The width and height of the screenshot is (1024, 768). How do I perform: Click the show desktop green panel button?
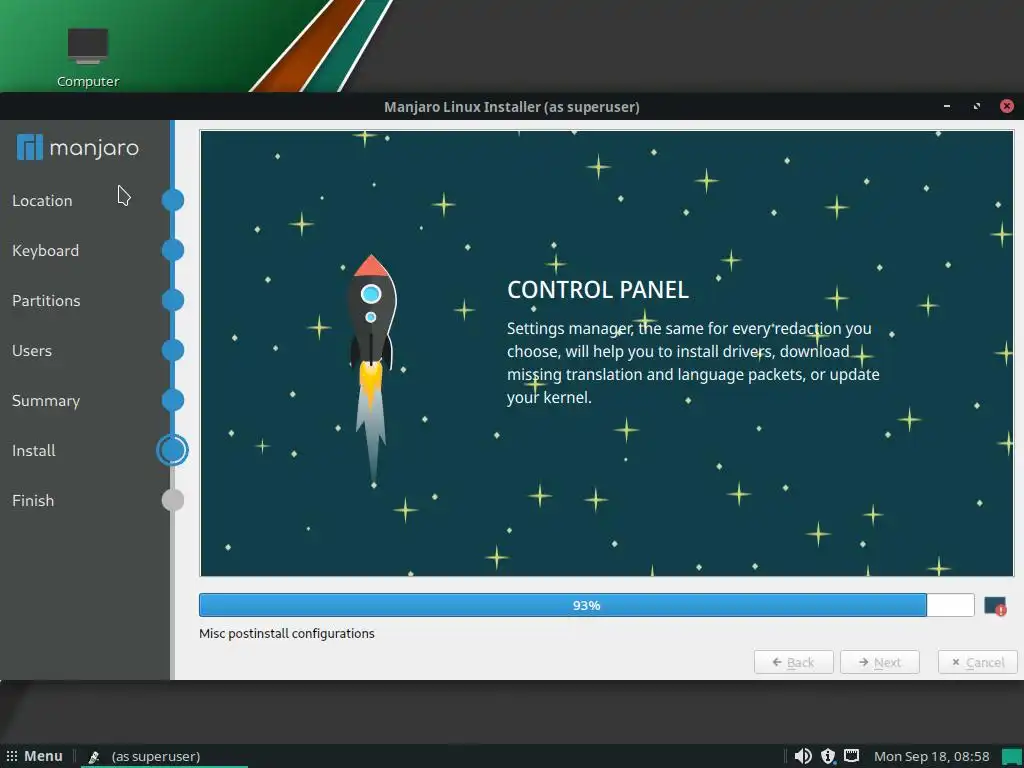pyautogui.click(x=1012, y=756)
